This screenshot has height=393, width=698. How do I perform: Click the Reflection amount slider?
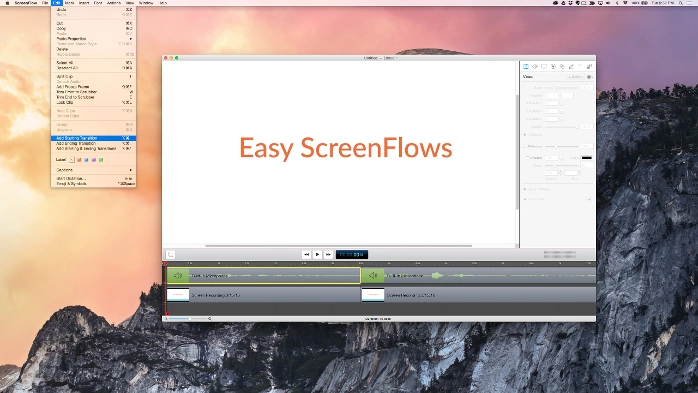562,146
